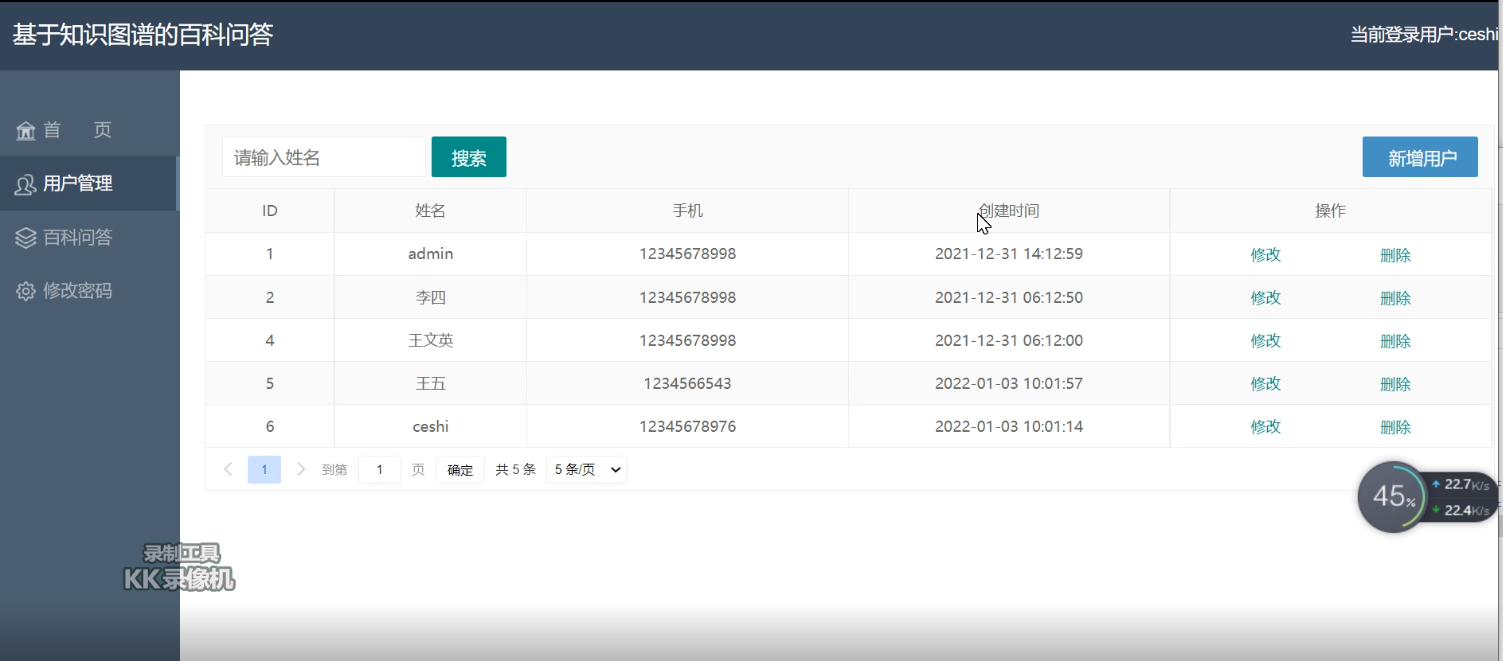Open the 首页 menu item
The image size is (1503, 661).
pyautogui.click(x=89, y=130)
